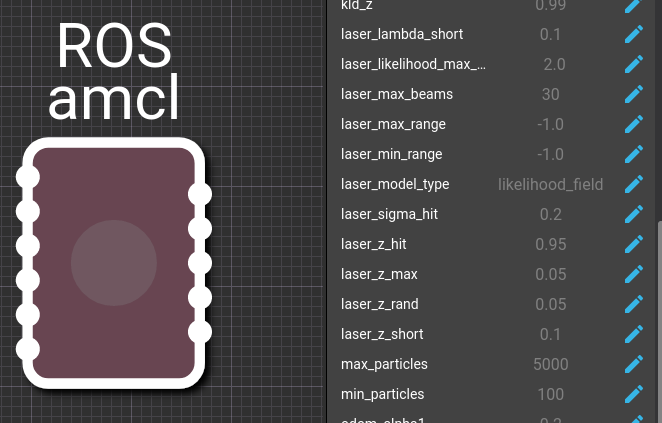Click the 0.1 value of laser_z_short

click(x=551, y=334)
